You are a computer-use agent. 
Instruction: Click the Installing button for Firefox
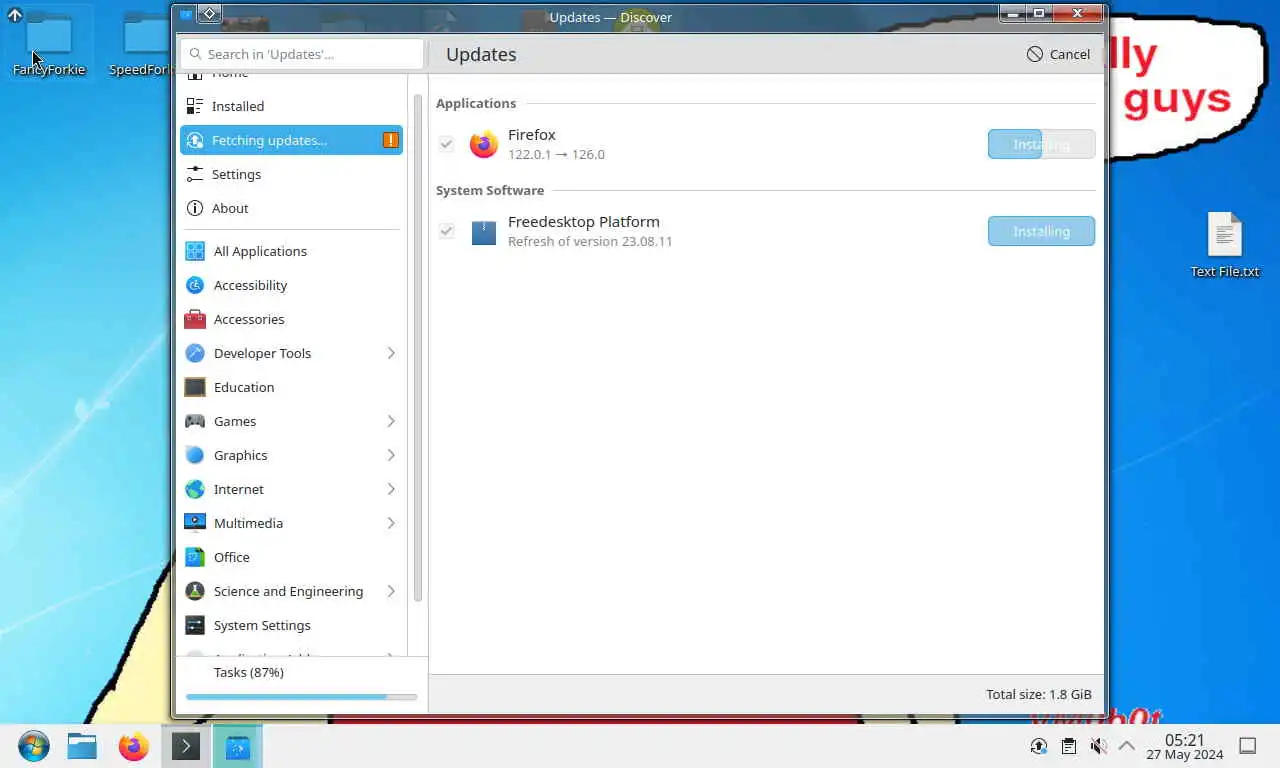click(x=1041, y=144)
